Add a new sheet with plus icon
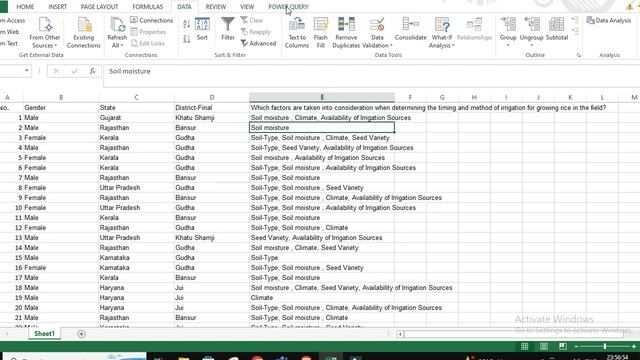Image resolution: width=640 pixels, height=360 pixels. click(81, 334)
